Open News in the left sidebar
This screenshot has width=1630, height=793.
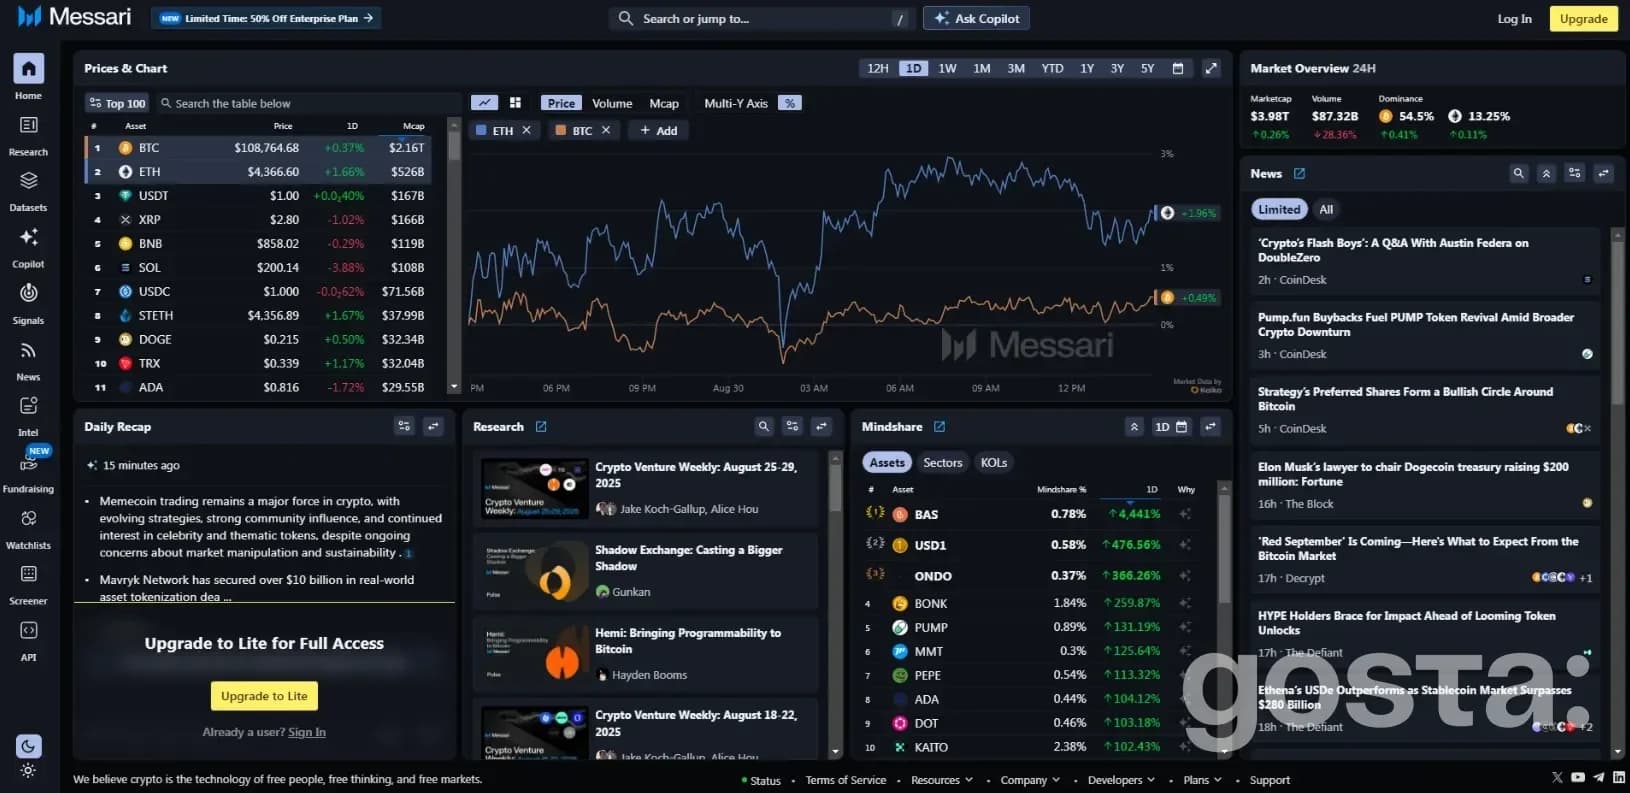(28, 360)
